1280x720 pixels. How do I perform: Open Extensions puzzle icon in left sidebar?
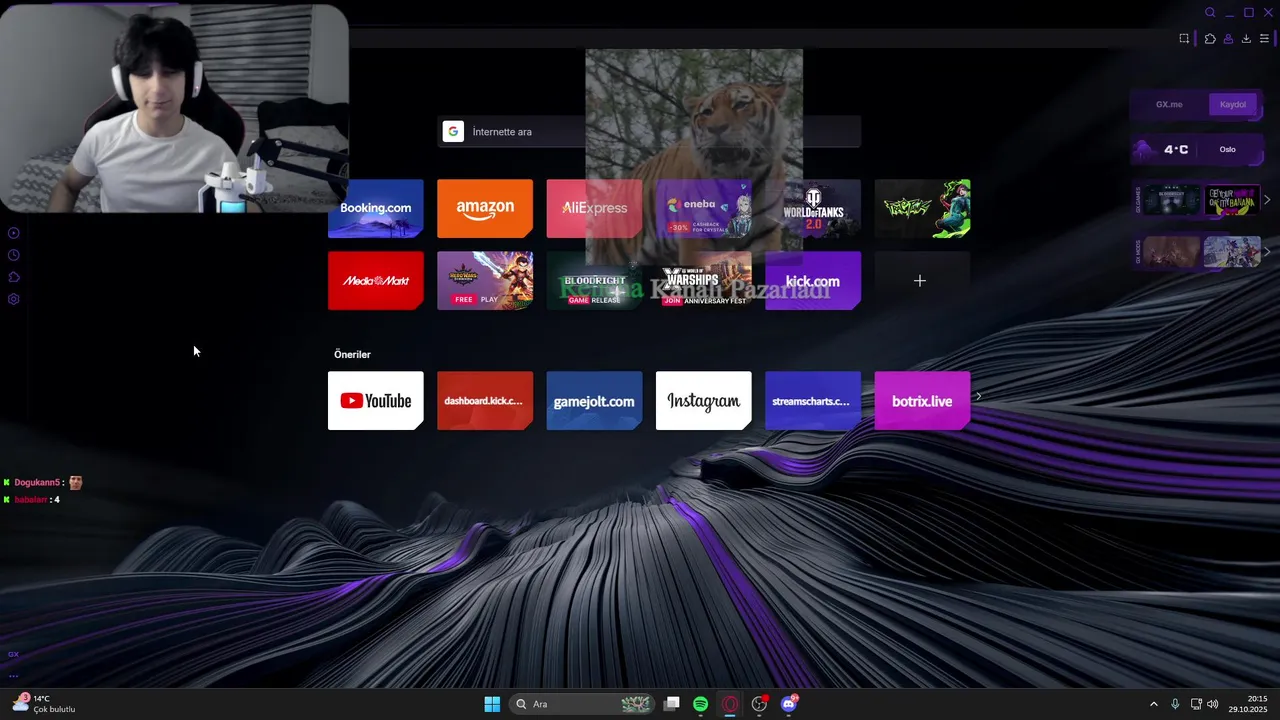point(14,277)
